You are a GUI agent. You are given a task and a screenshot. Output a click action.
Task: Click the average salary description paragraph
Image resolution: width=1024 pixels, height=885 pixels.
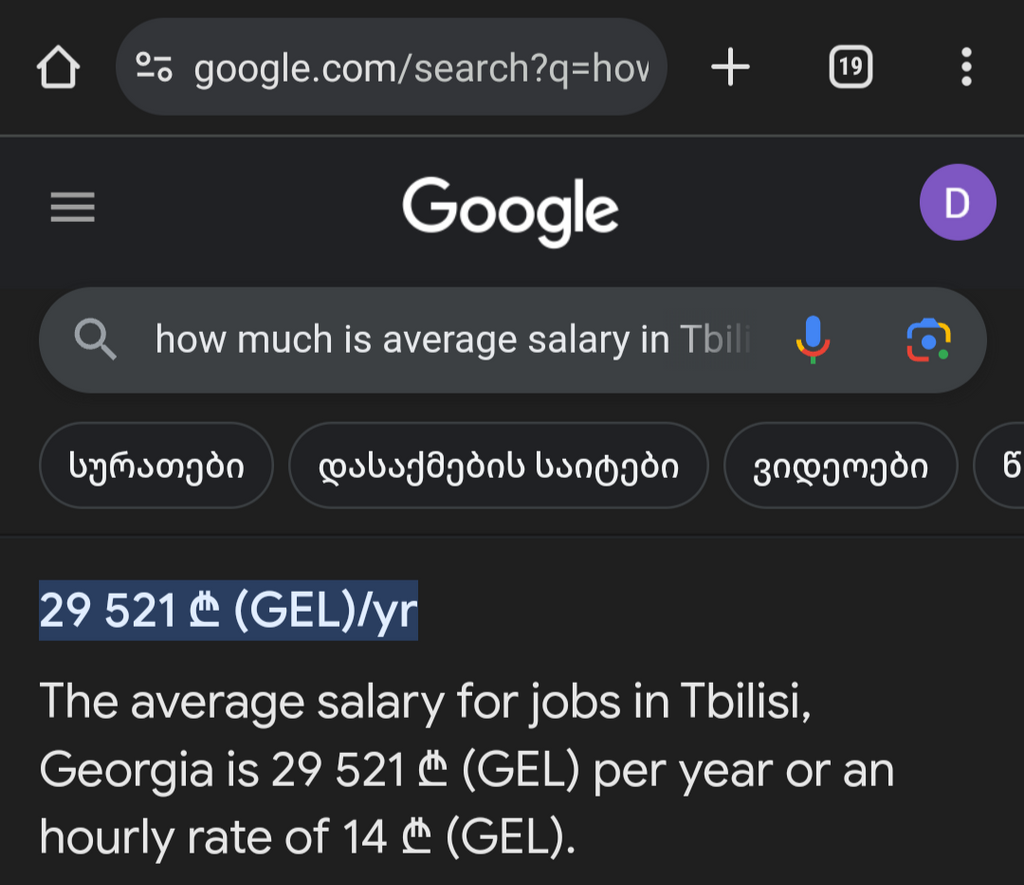click(x=466, y=769)
